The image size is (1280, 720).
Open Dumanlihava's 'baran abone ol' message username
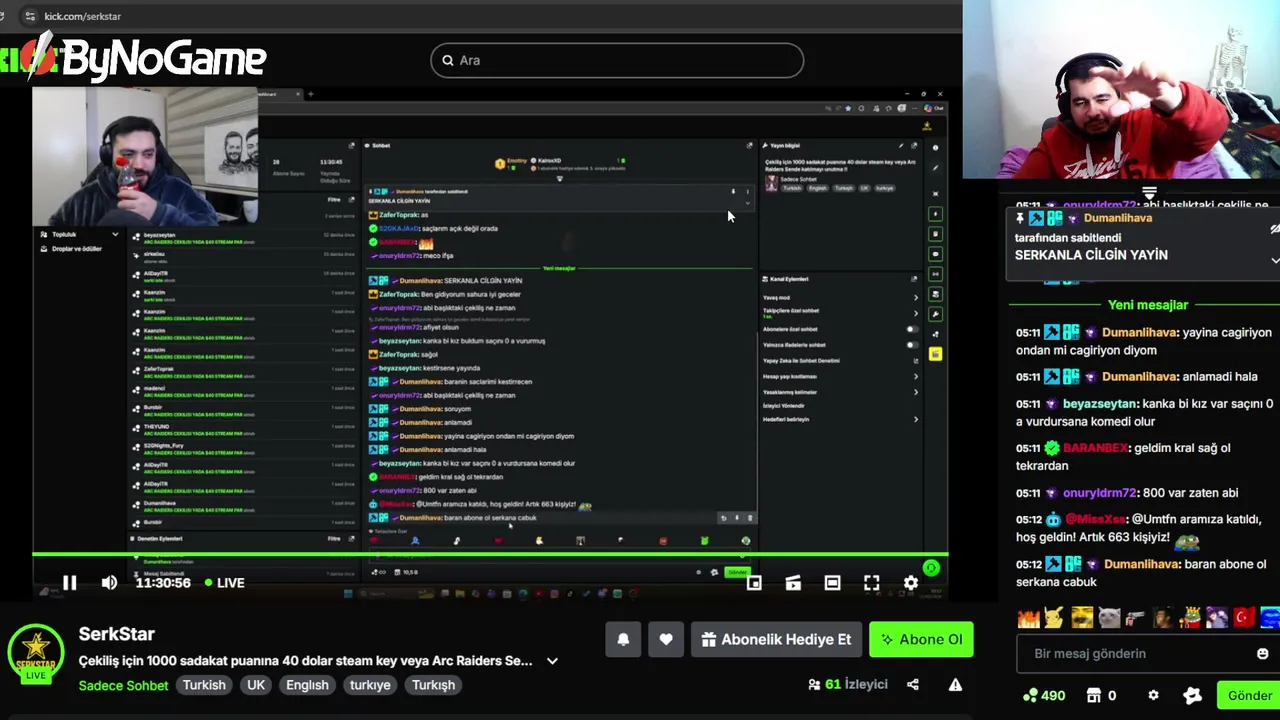(1140, 564)
